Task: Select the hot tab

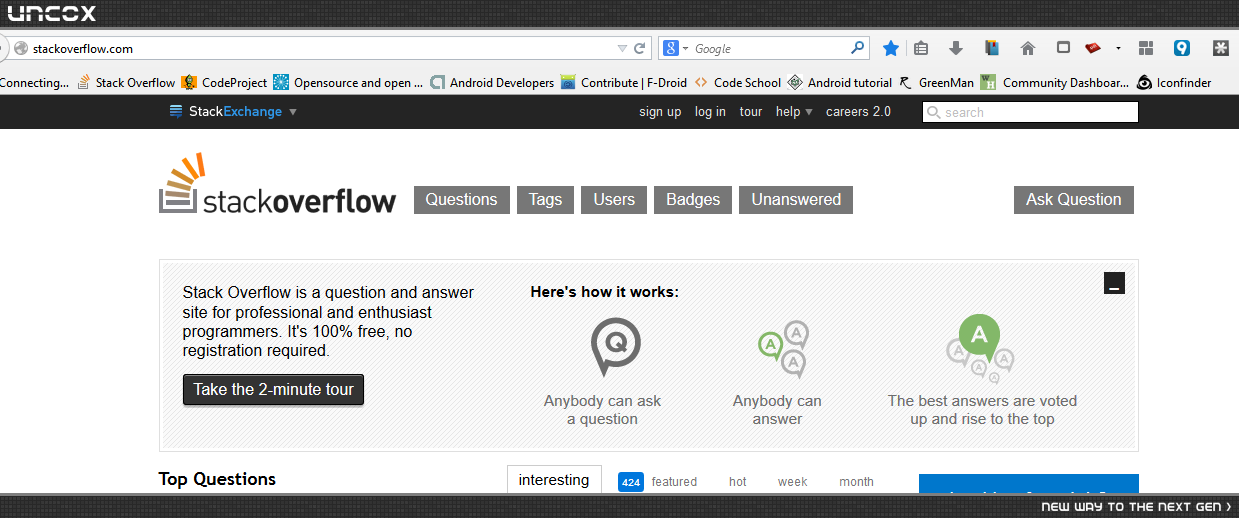Action: pyautogui.click(x=738, y=482)
